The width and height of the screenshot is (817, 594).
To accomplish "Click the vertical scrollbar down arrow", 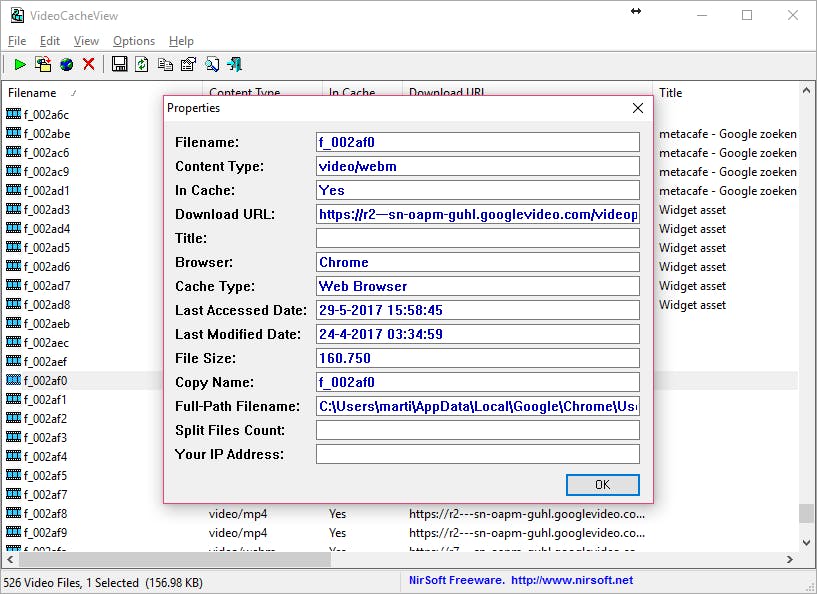I will point(806,541).
